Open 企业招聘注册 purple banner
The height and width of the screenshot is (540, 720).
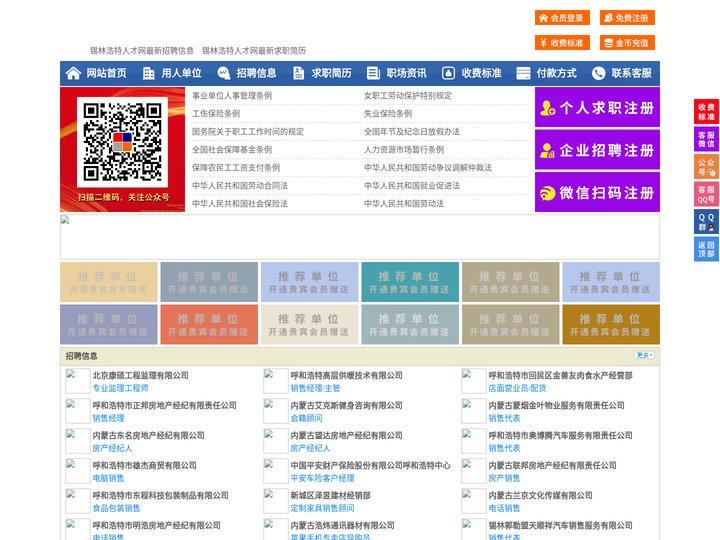[x=597, y=150]
